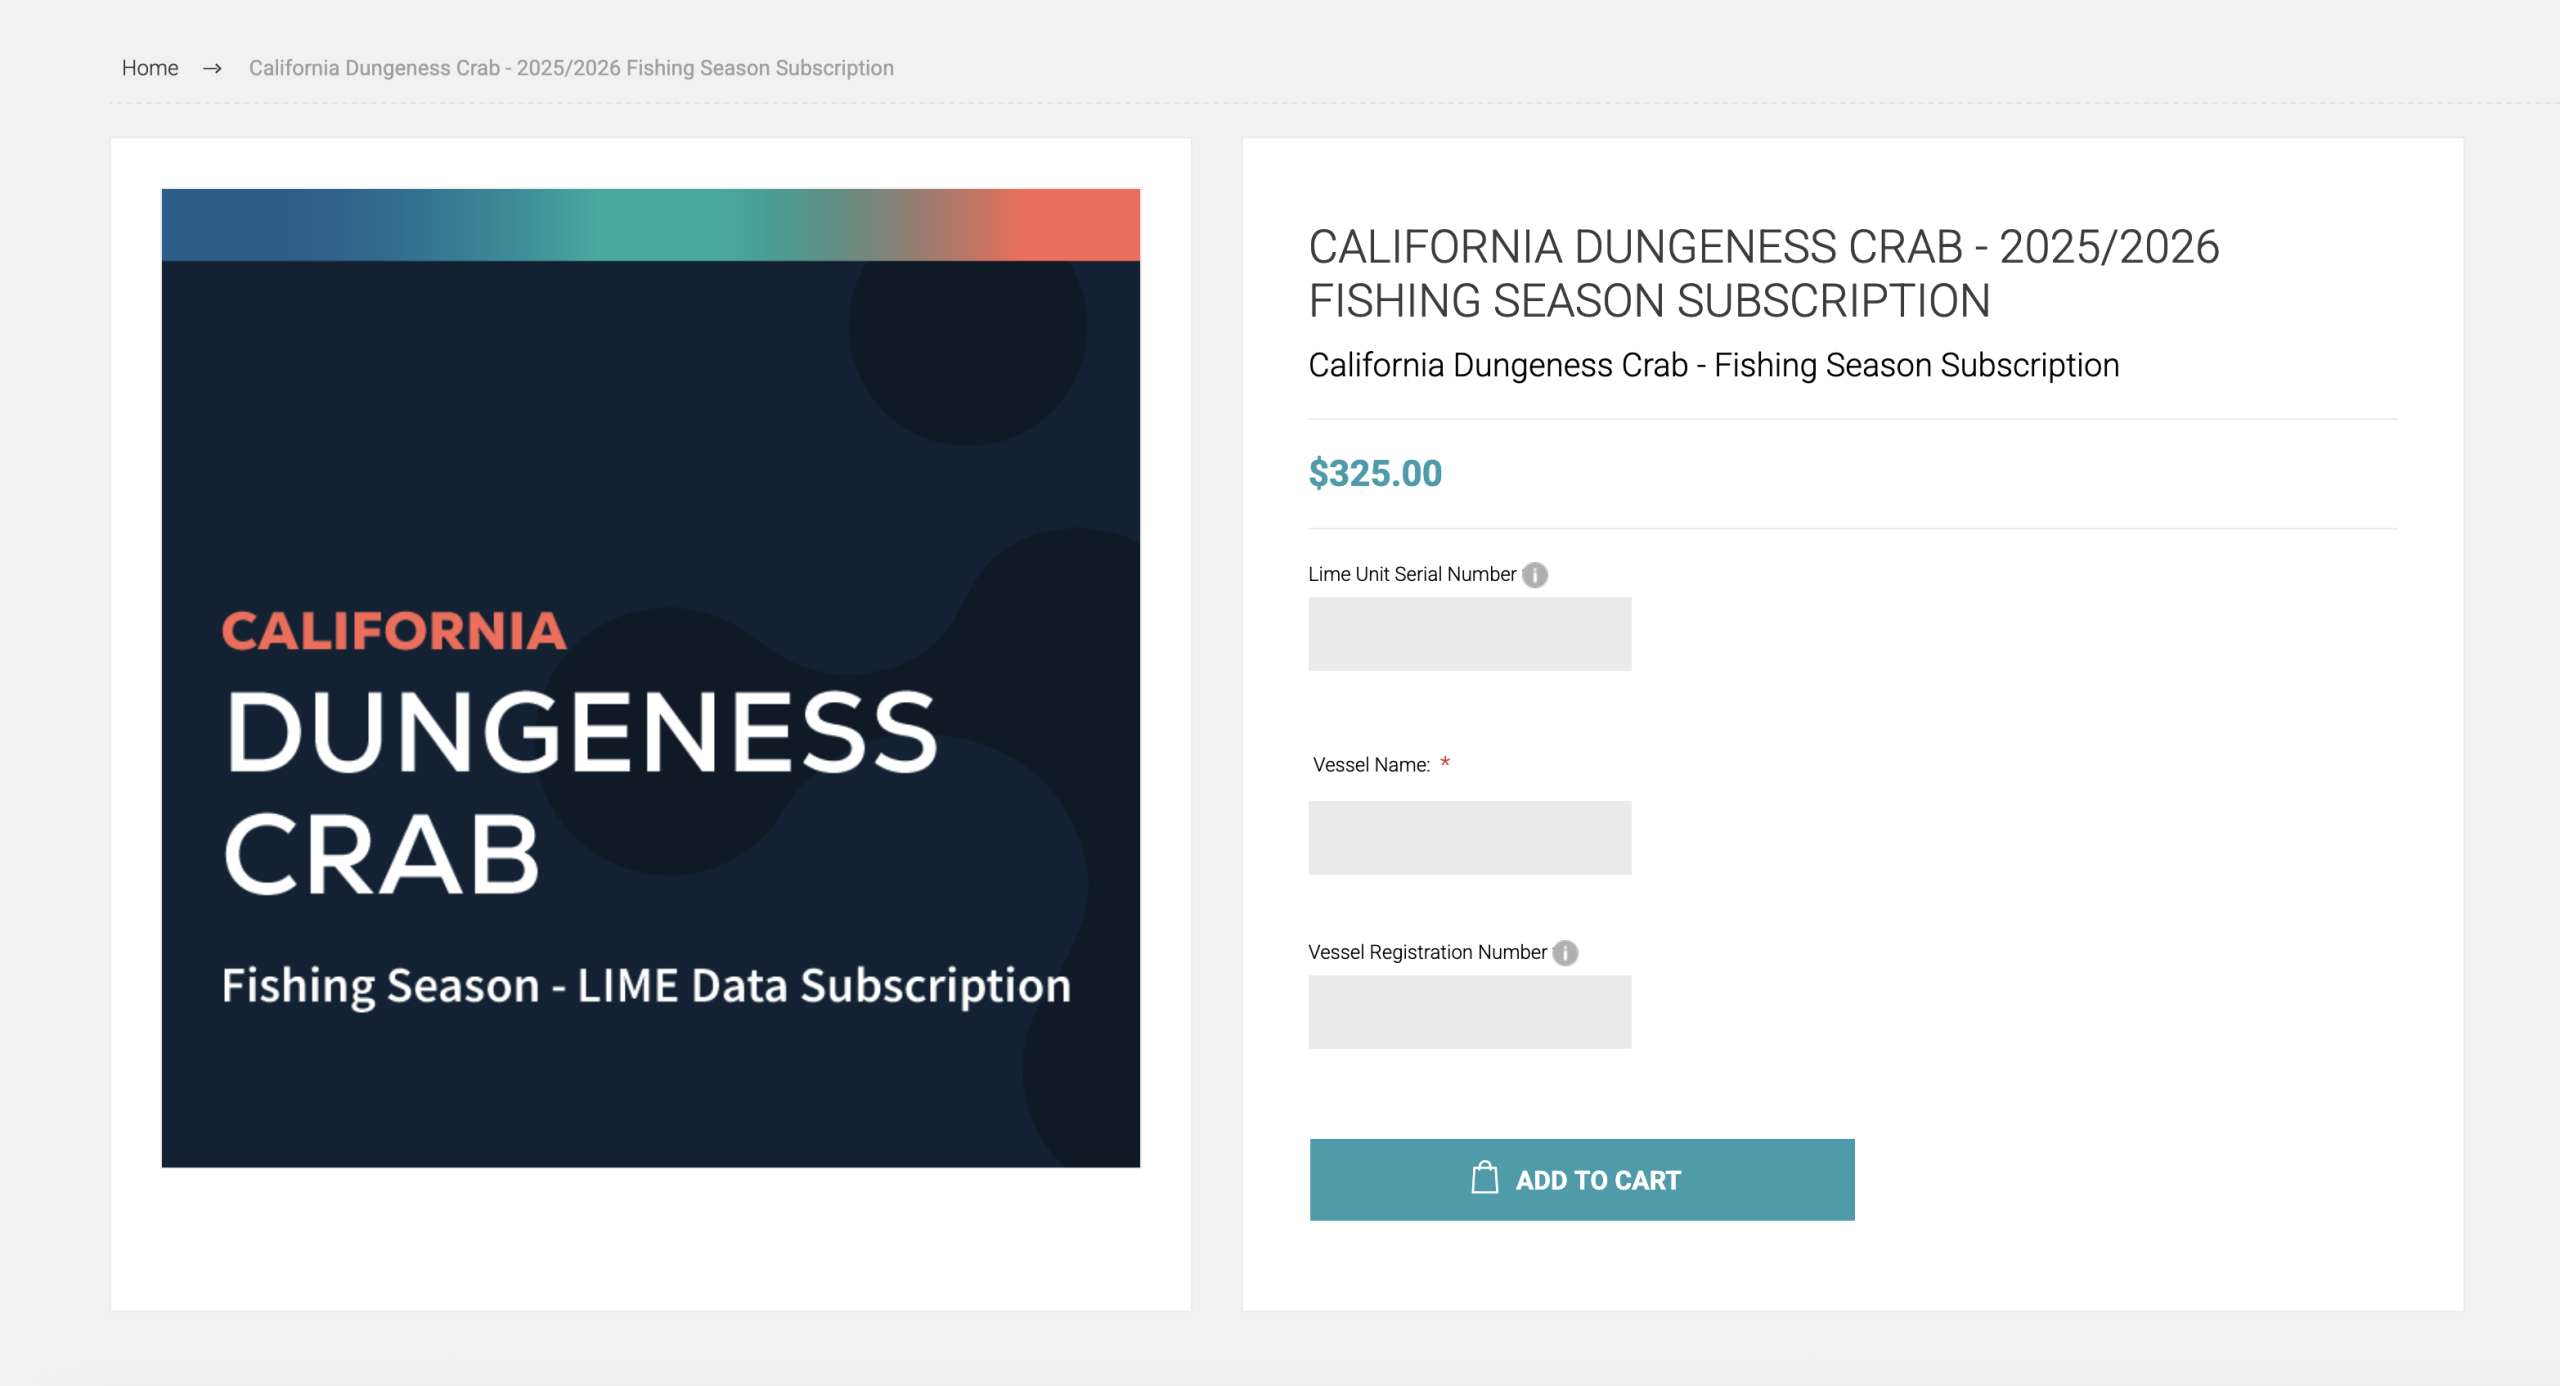
Task: Focus the Vessel Name input field
Action: pyautogui.click(x=1469, y=838)
